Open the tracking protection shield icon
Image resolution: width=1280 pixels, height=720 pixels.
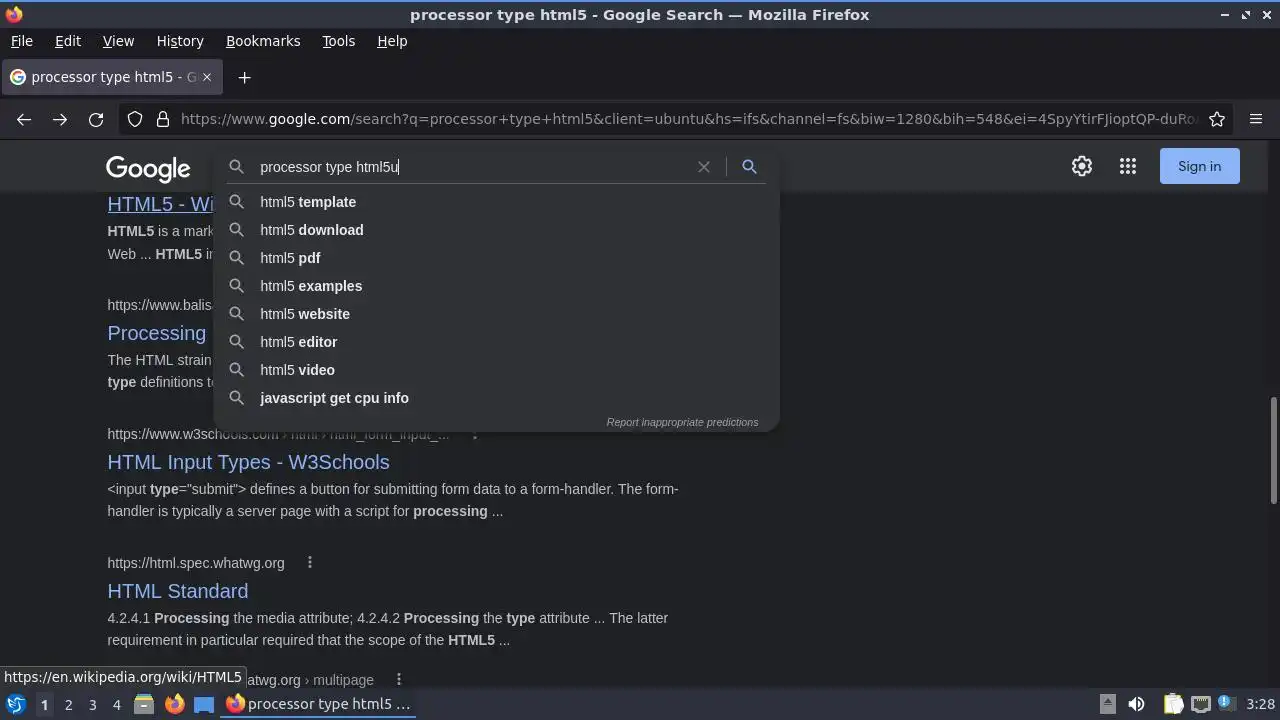tap(135, 119)
